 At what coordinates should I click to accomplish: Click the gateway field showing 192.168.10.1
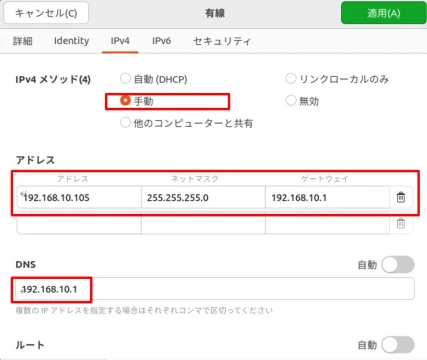click(x=327, y=198)
